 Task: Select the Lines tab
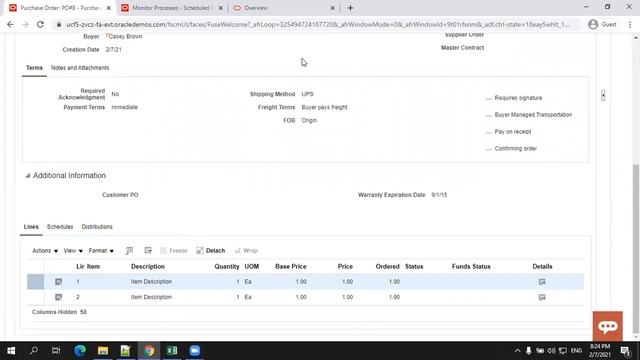(x=31, y=227)
